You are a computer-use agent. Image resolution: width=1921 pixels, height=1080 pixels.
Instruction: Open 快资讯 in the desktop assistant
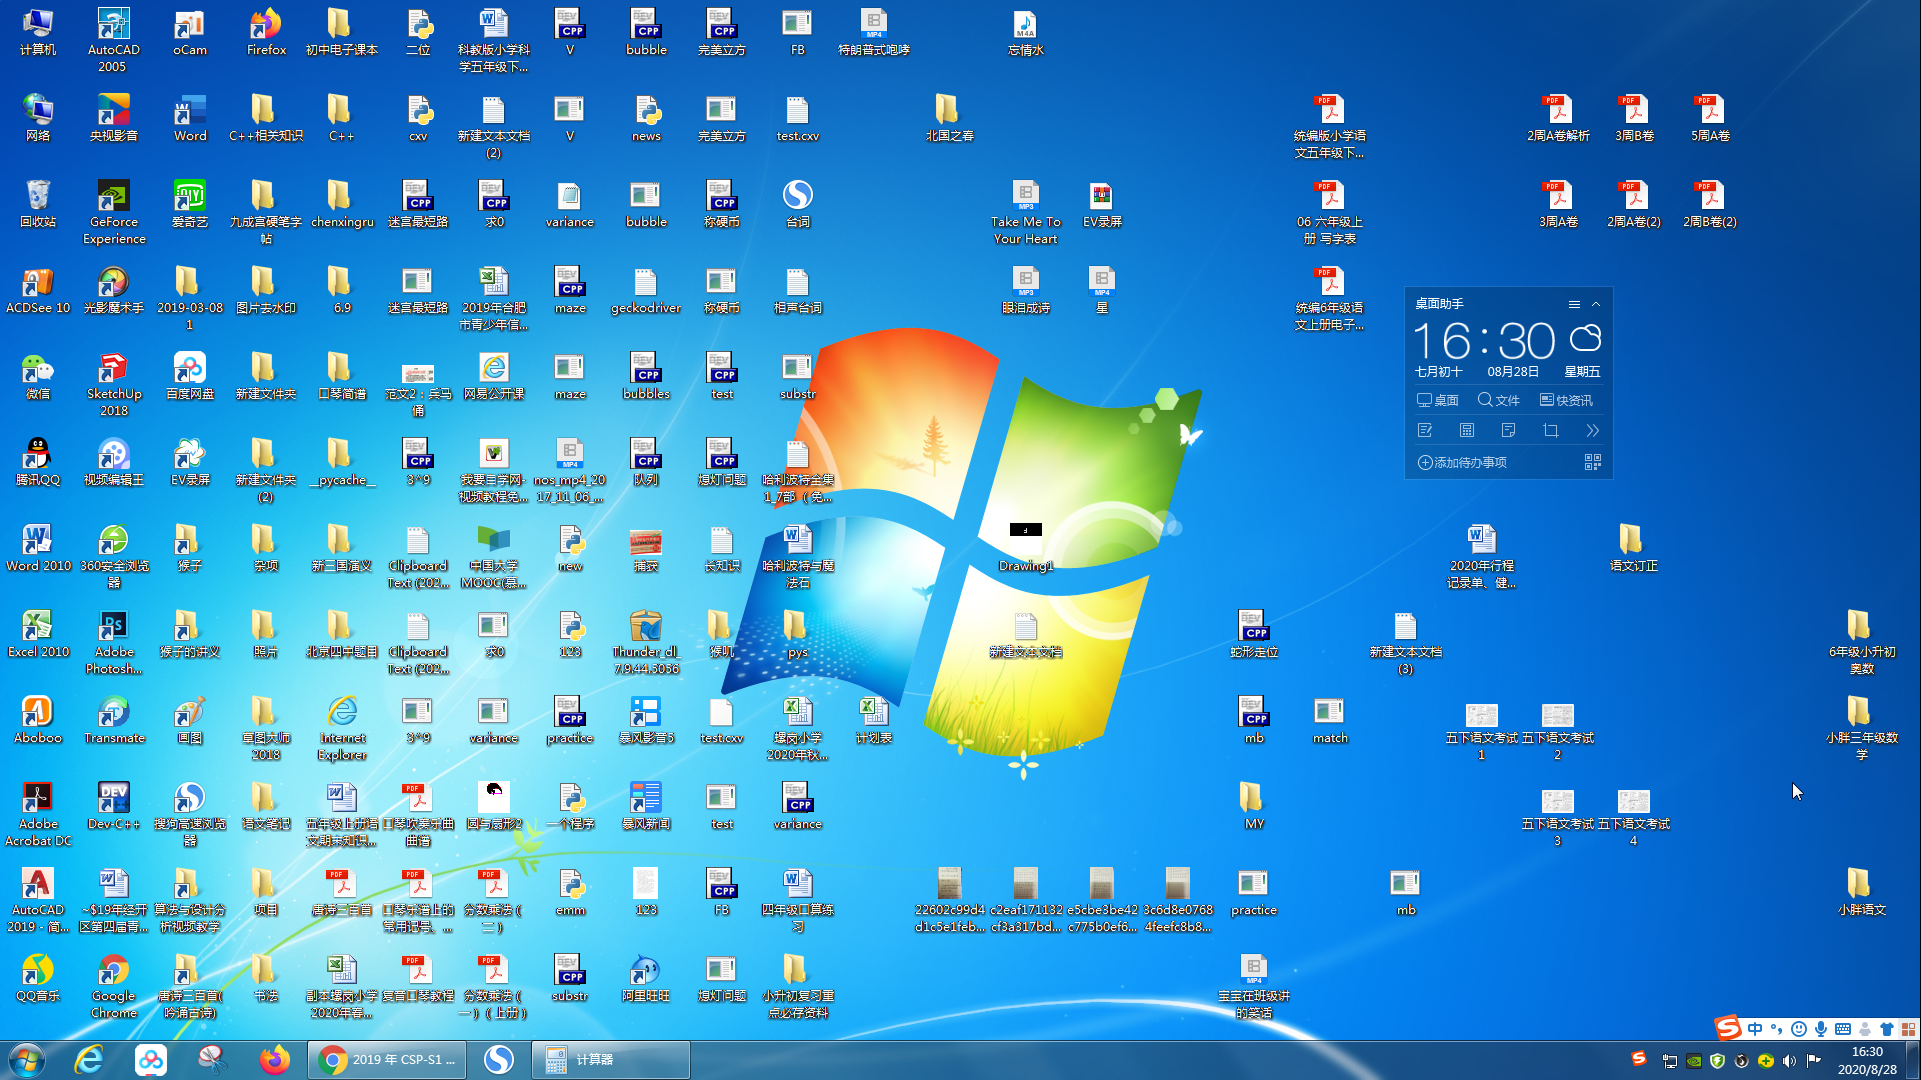point(1567,400)
